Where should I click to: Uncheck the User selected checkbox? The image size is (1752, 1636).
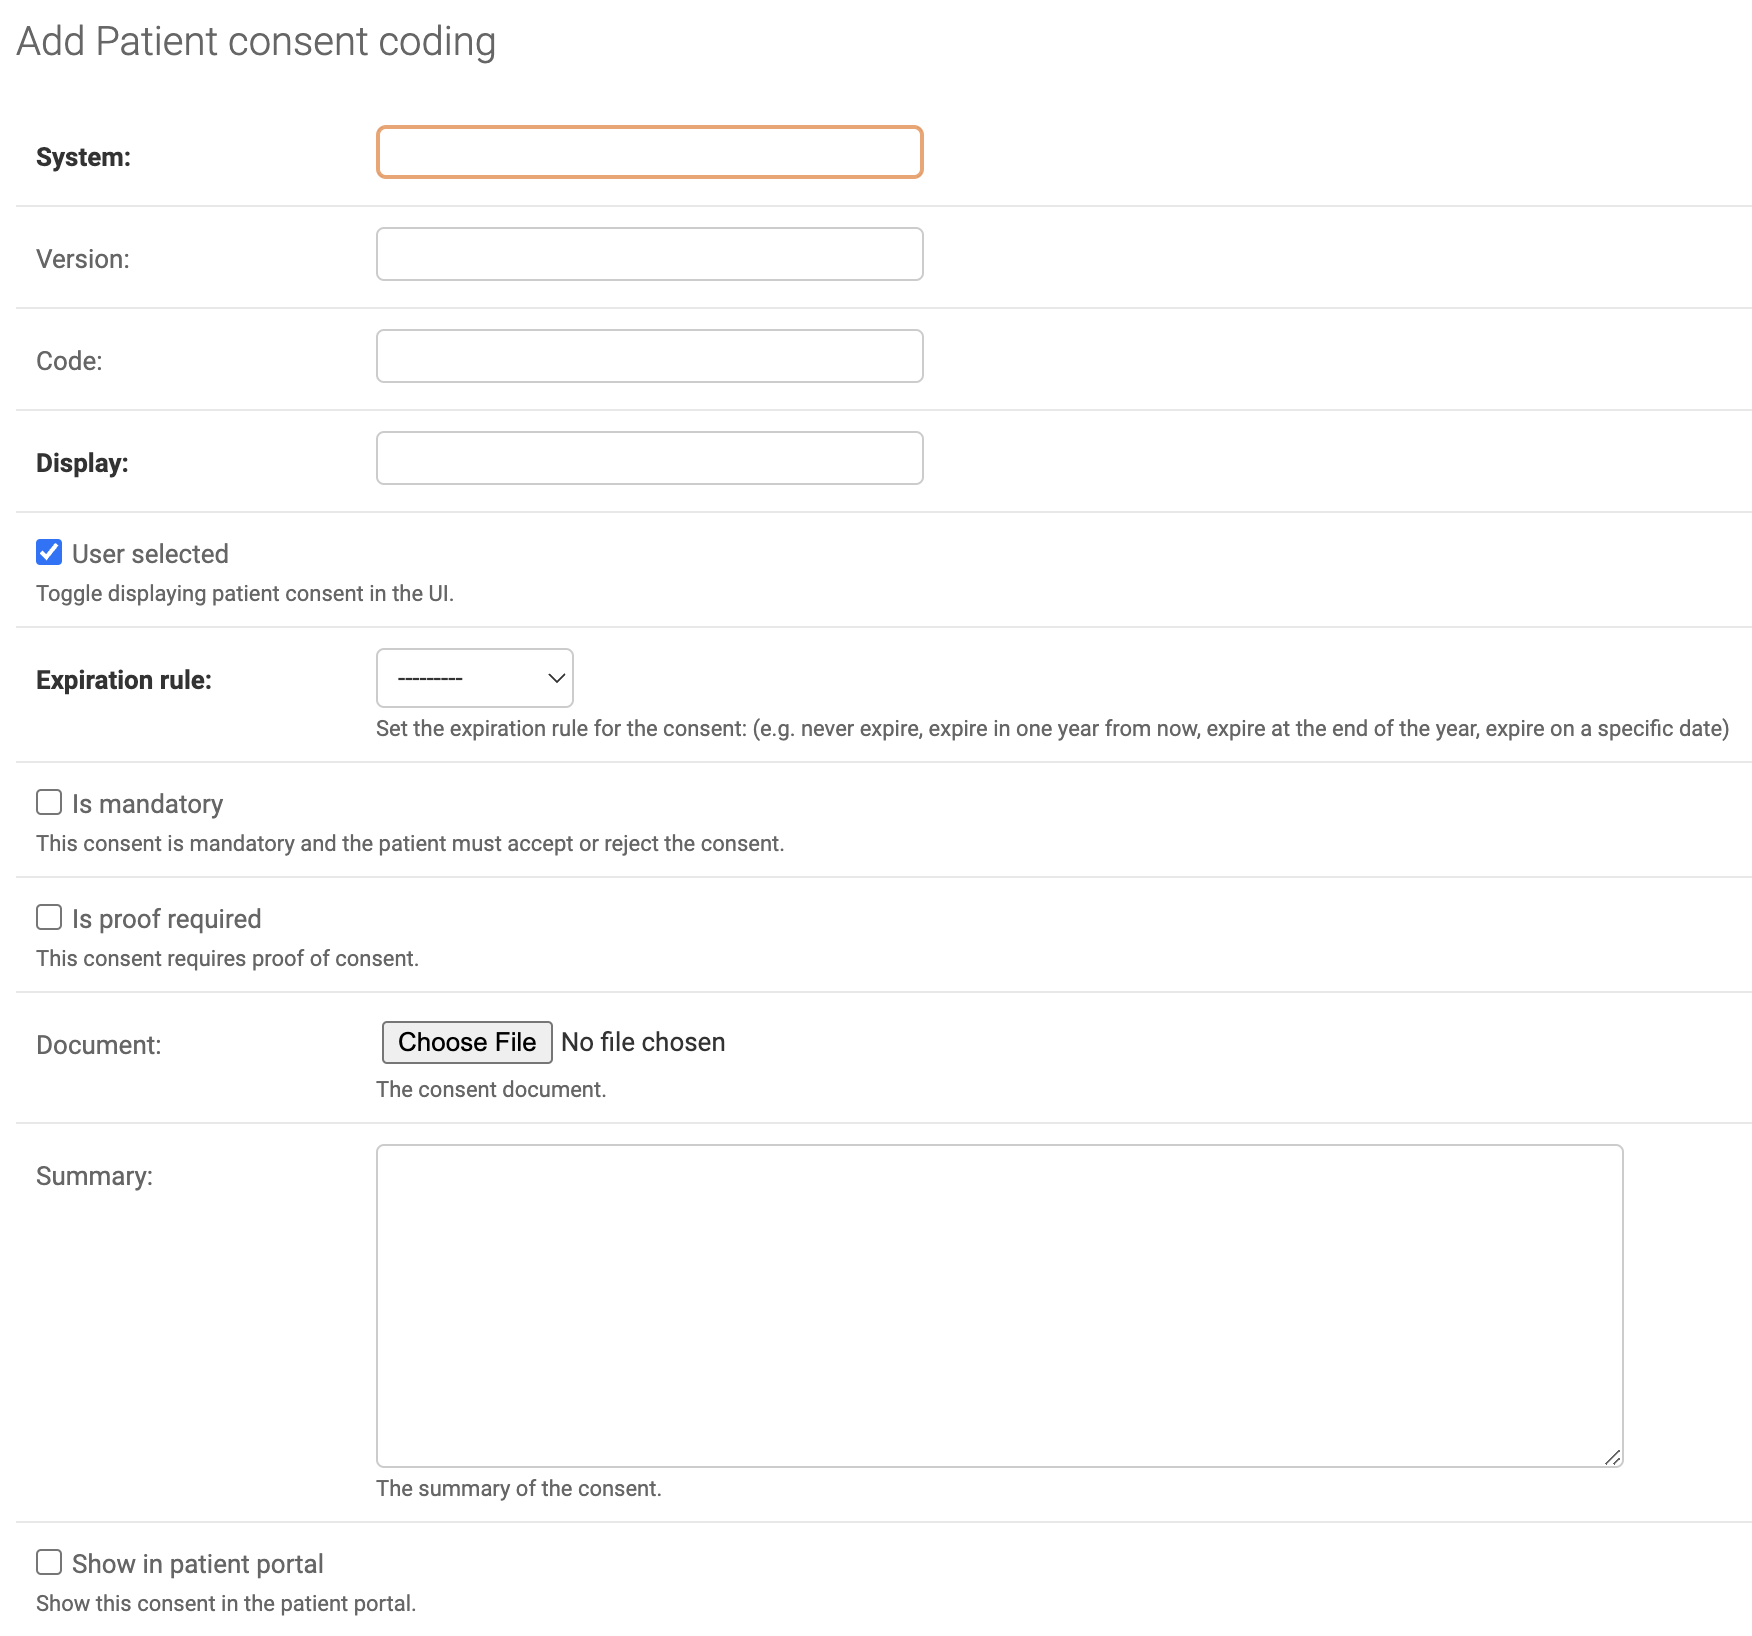tap(49, 552)
